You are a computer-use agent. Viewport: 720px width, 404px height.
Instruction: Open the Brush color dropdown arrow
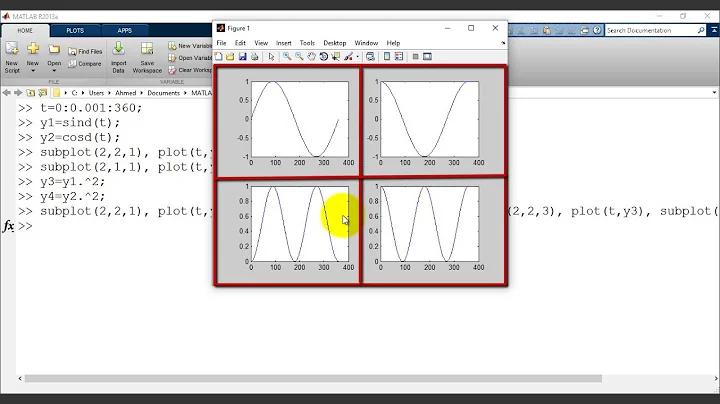point(357,57)
